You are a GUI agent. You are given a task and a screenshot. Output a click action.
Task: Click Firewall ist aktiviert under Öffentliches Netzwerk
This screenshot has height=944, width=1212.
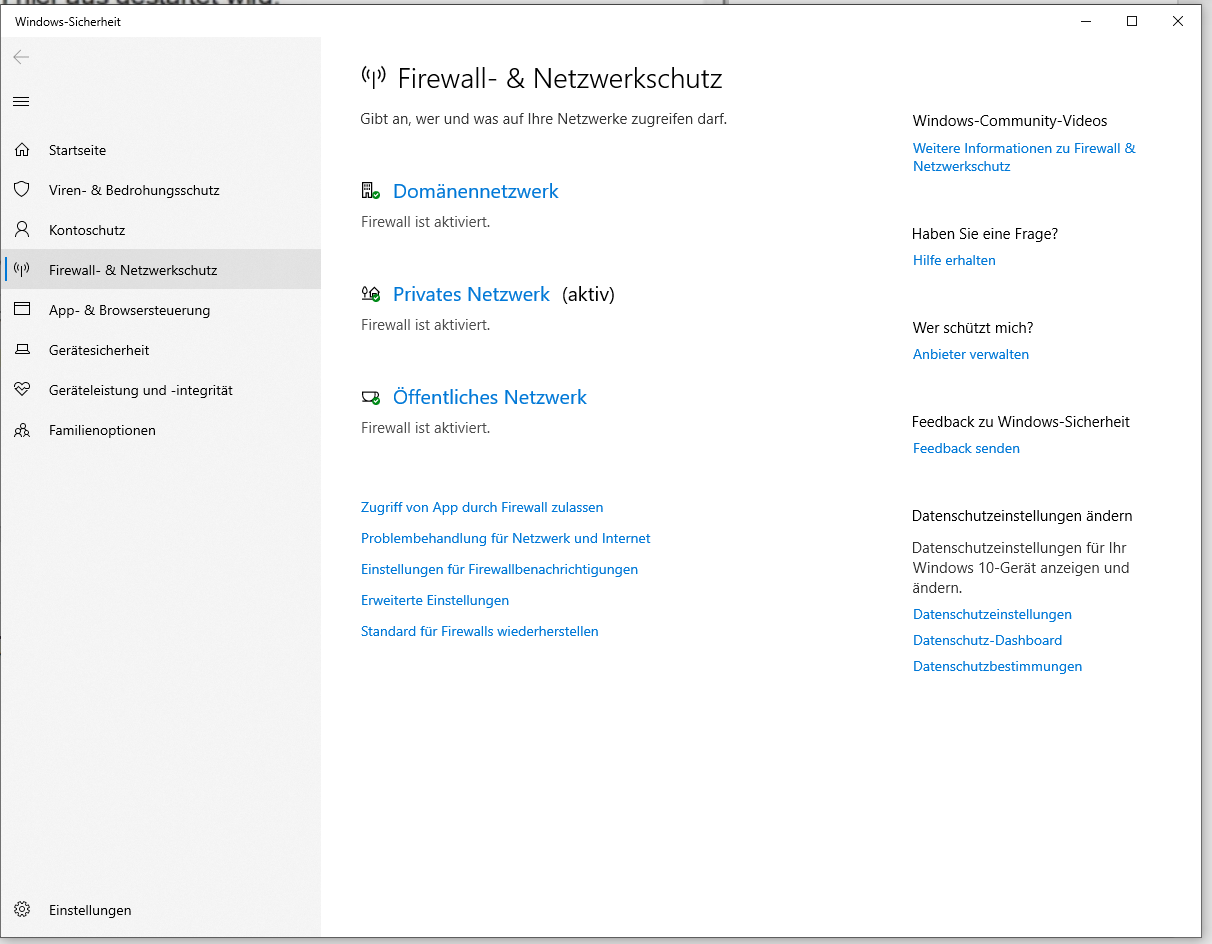(x=426, y=428)
